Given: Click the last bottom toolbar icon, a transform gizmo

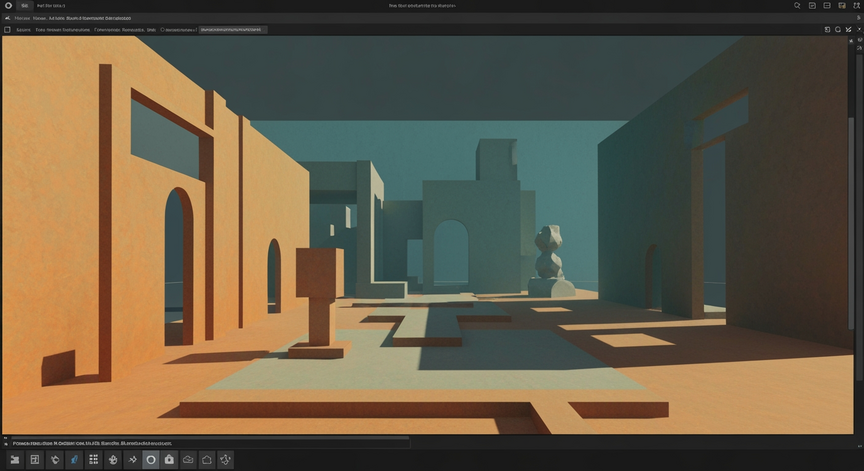Looking at the screenshot, I should [x=225, y=459].
